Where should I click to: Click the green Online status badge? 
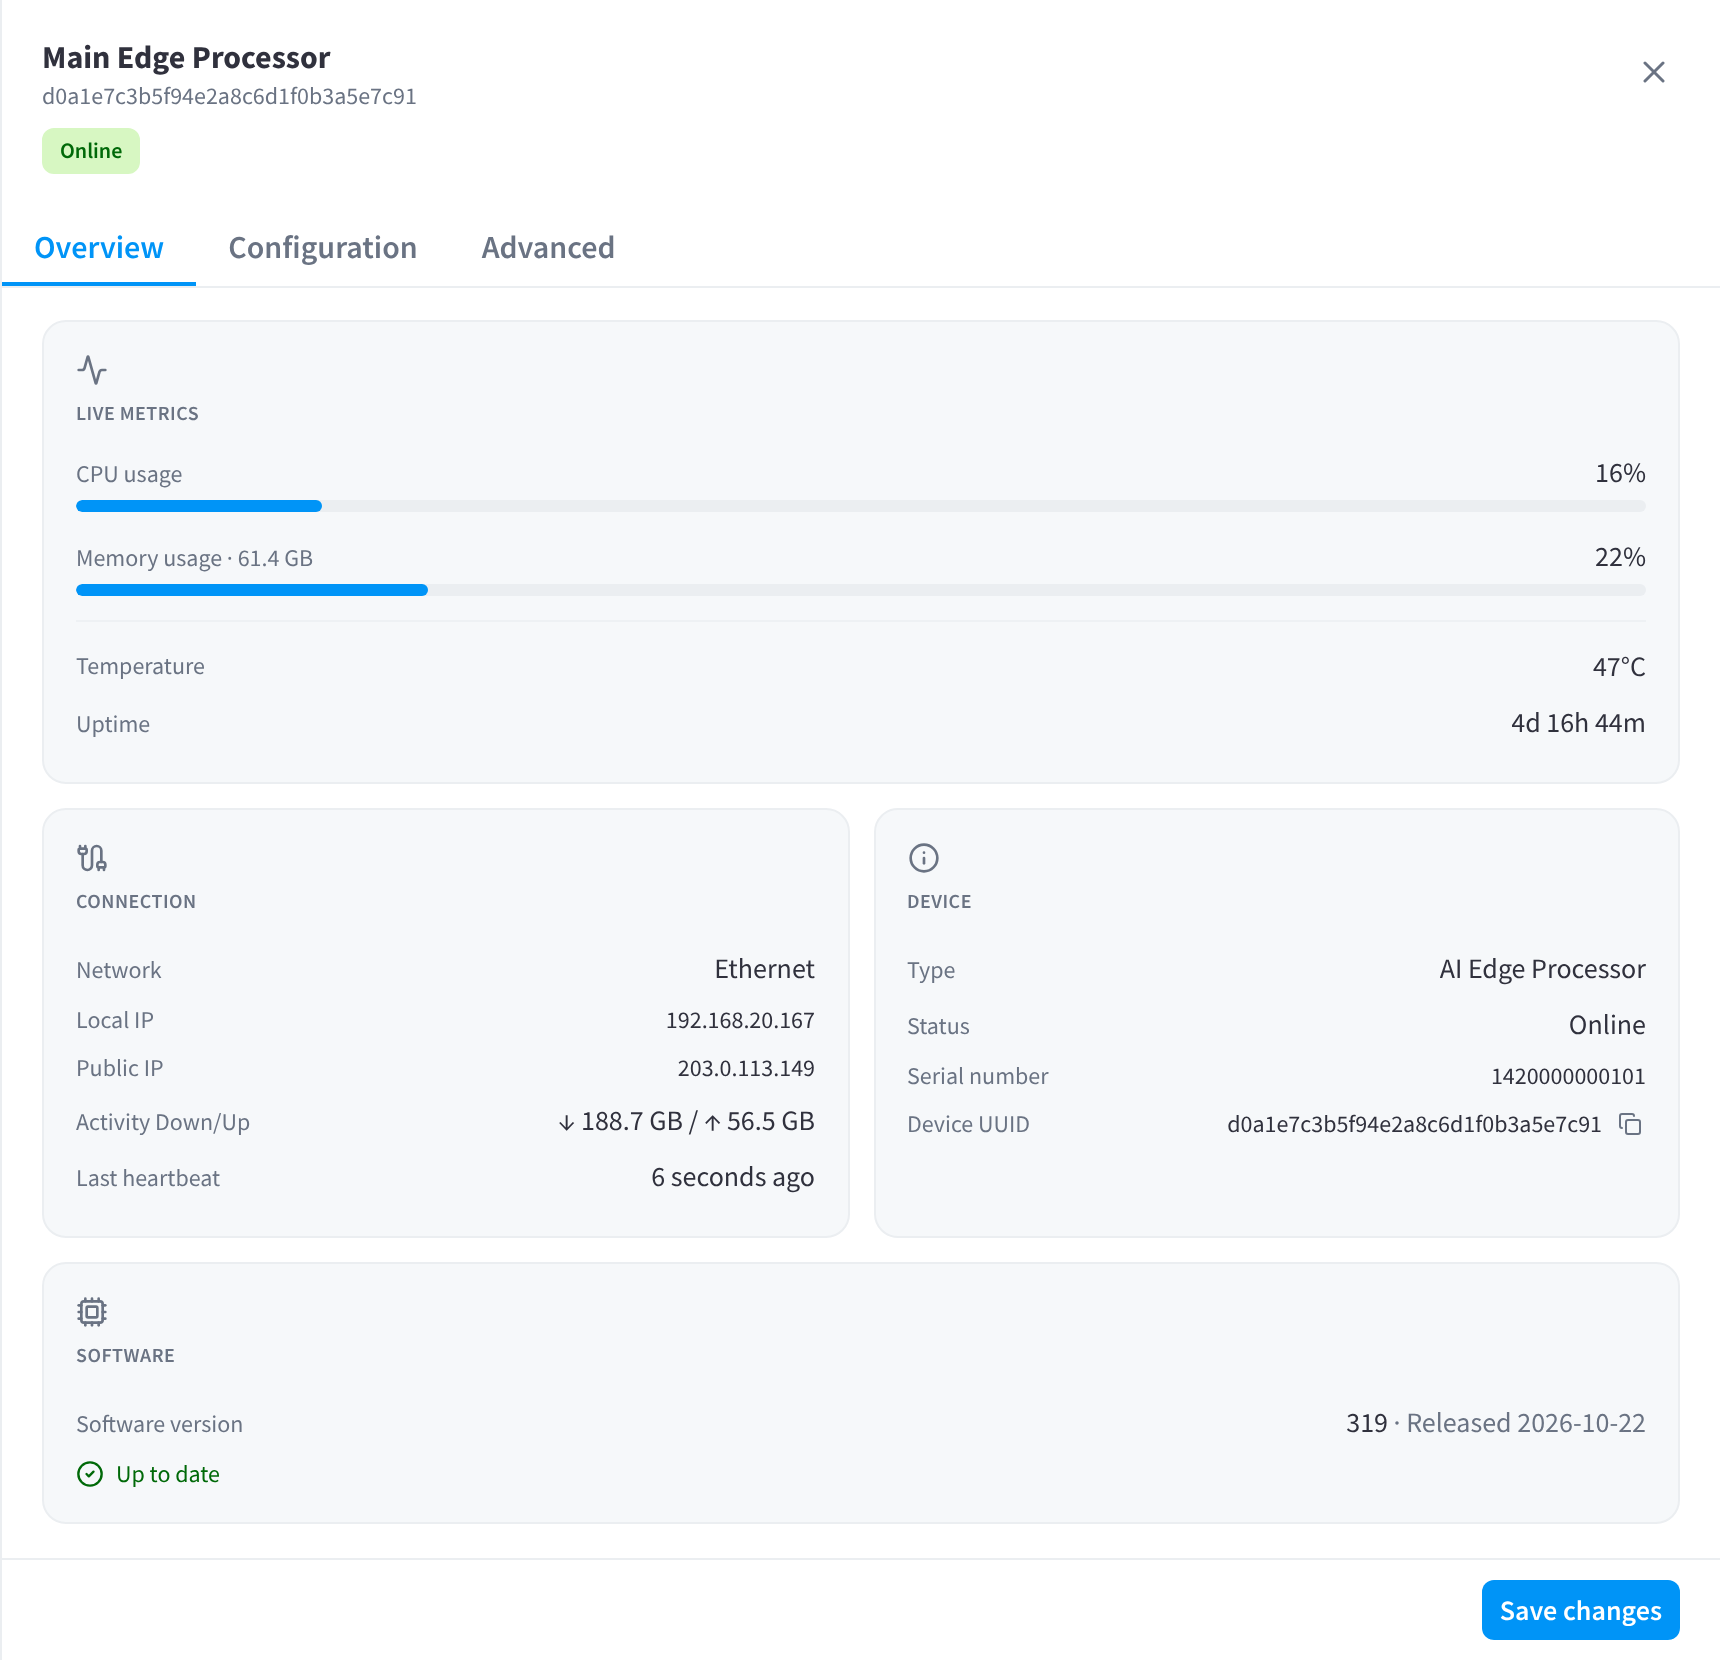[91, 151]
